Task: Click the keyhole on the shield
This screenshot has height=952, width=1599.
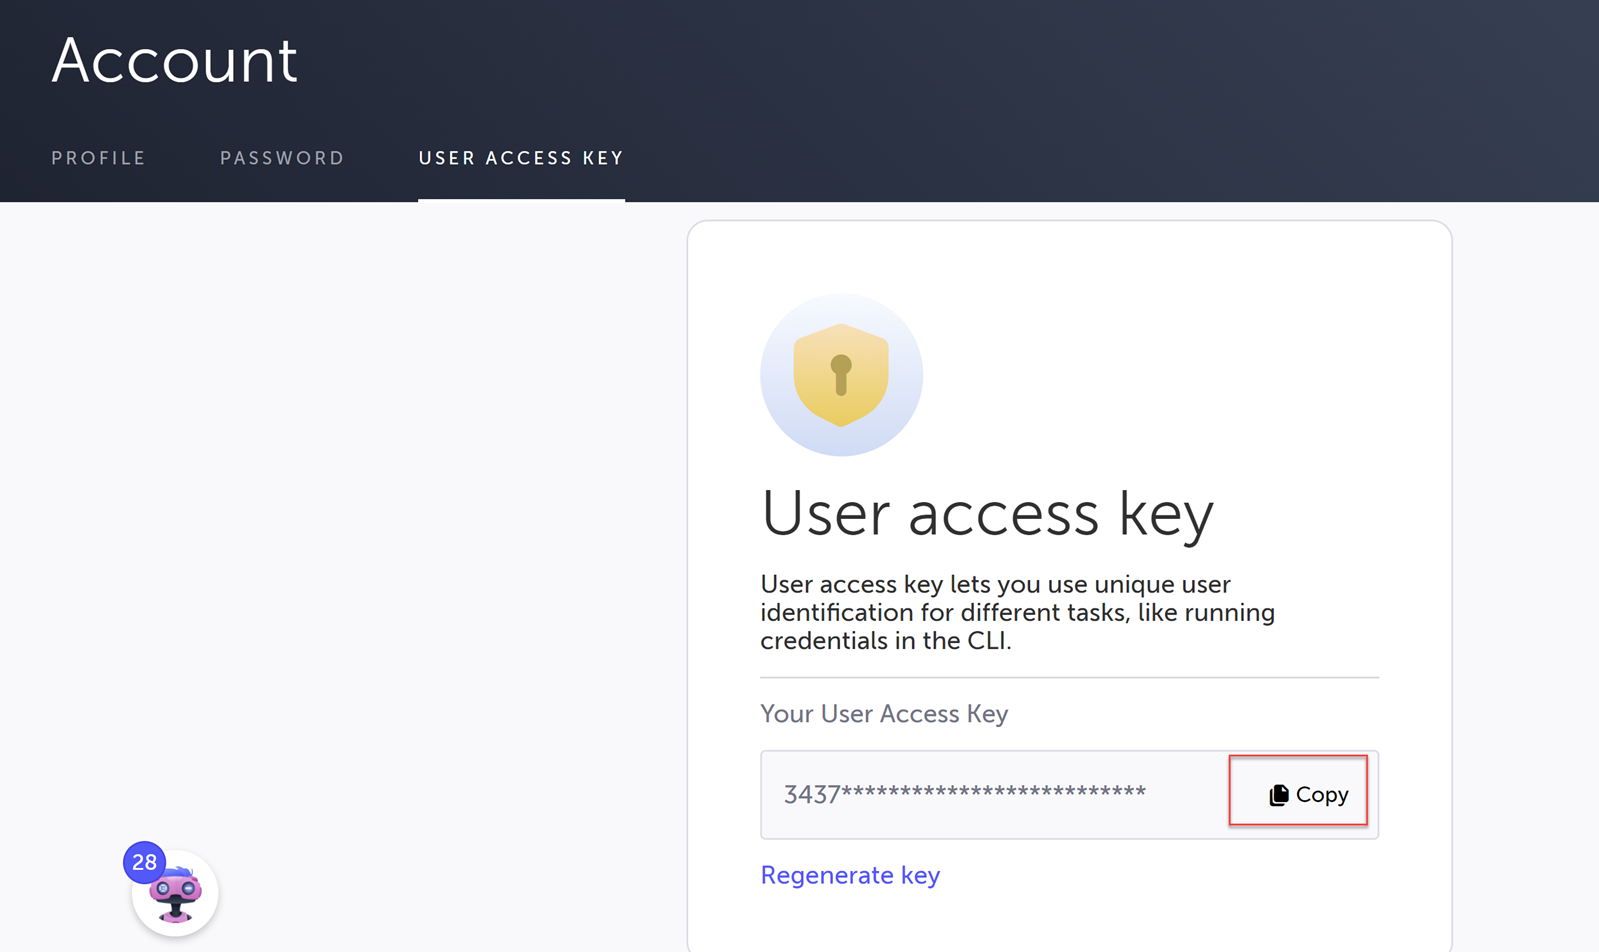Action: (841, 374)
